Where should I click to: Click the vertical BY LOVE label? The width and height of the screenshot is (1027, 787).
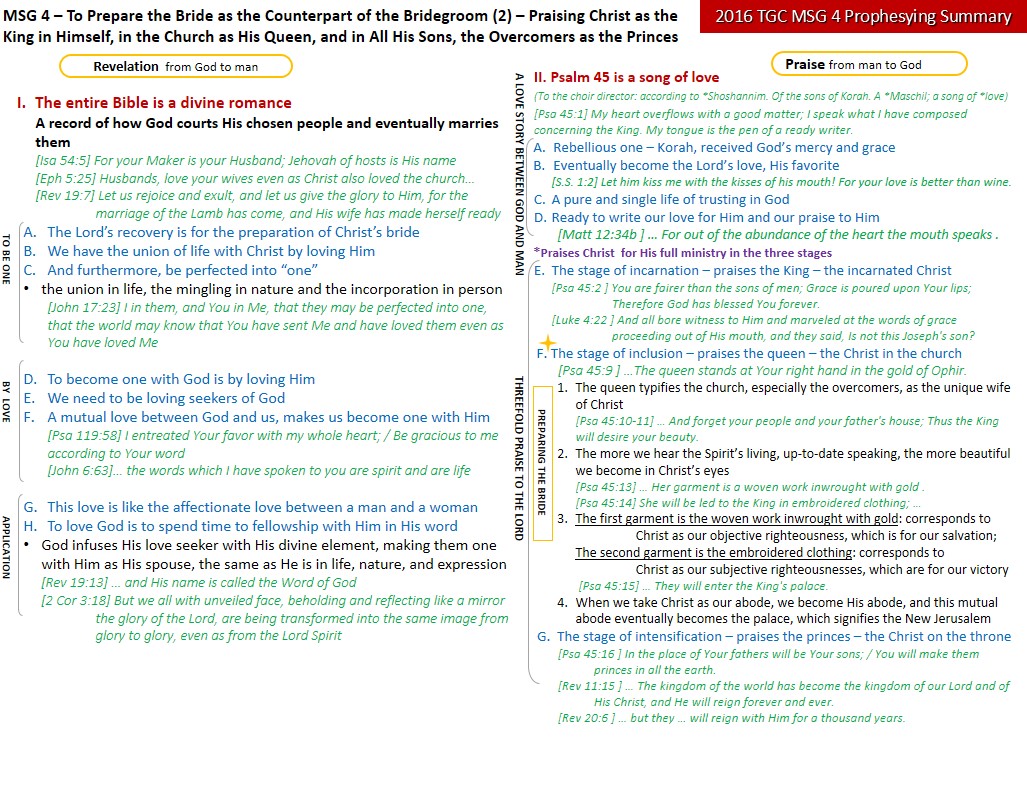pyautogui.click(x=8, y=399)
